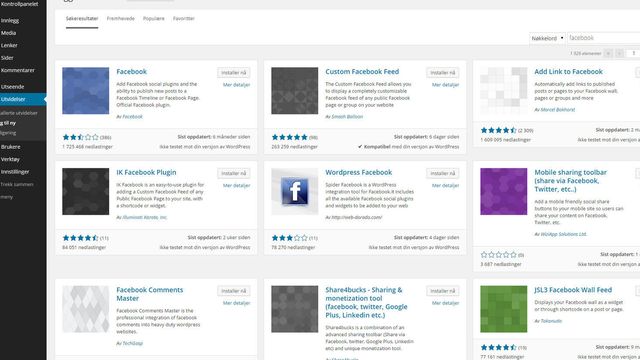This screenshot has width=640, height=360.
Task: Click the star rating for Custom Facebook Feed
Action: point(289,137)
